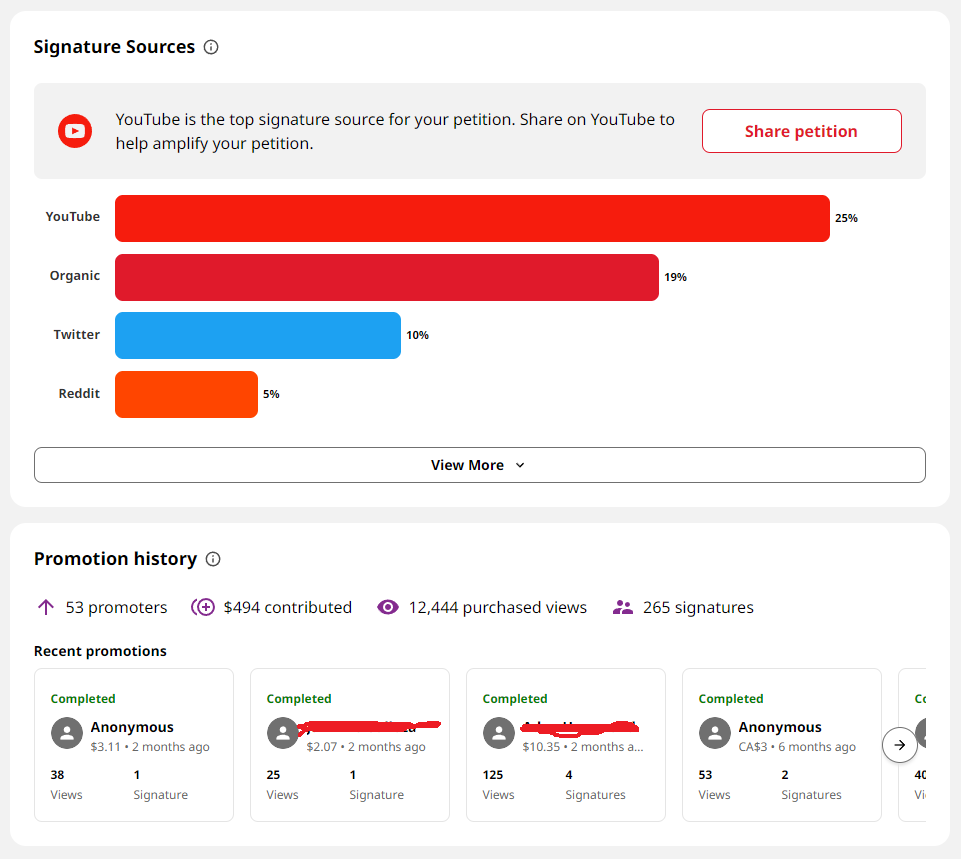Click the promoters up-arrow icon
This screenshot has width=961, height=859.
(46, 607)
